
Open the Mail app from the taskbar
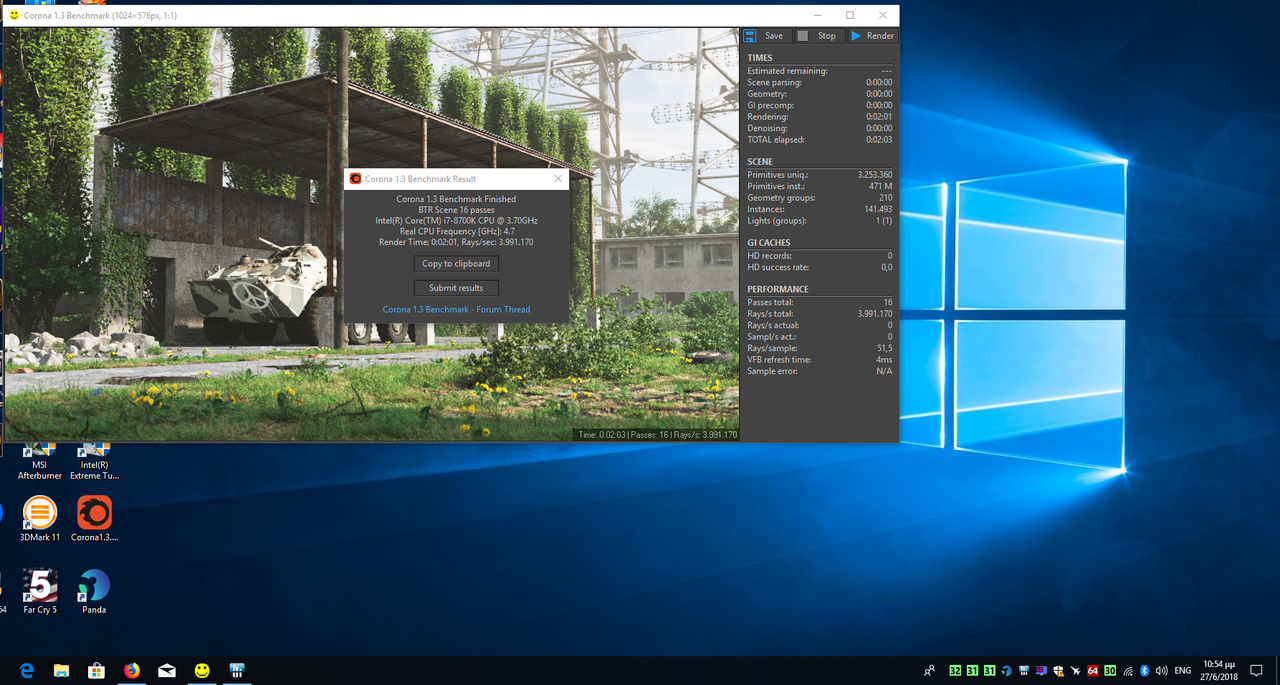[x=167, y=670]
